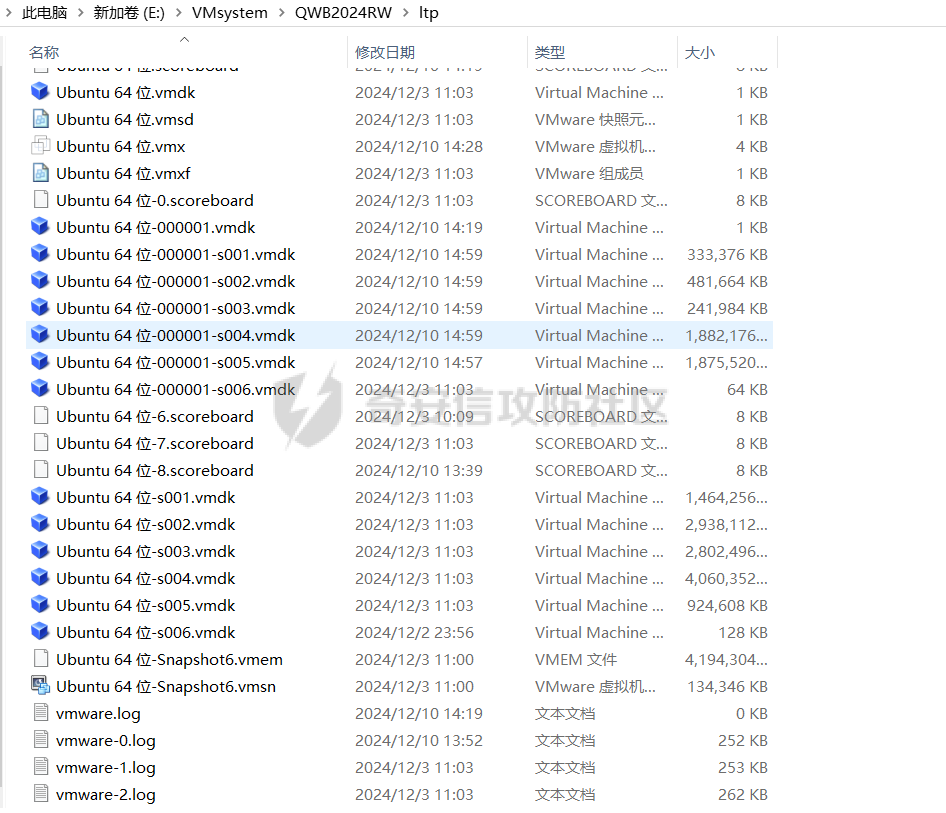
Task: Click the Ubuntu 64 位-Snapshot6.vmsn icon
Action: click(40, 686)
